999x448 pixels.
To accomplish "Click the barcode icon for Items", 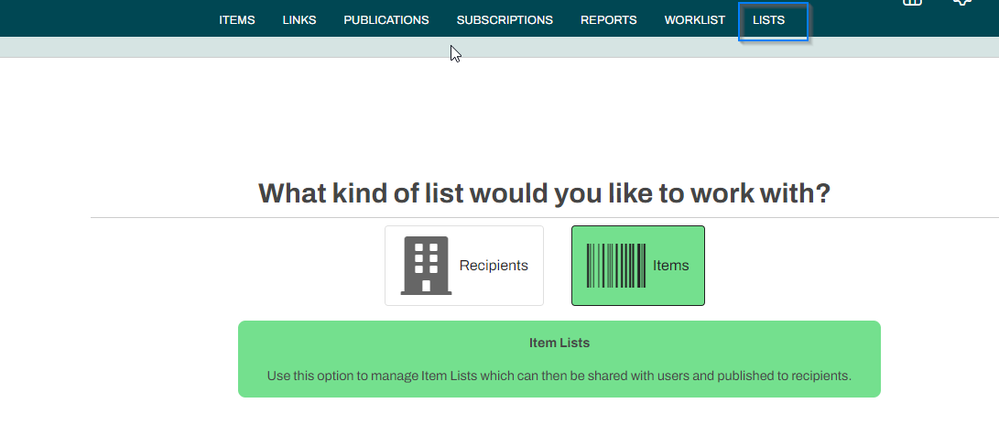I will [x=615, y=265].
